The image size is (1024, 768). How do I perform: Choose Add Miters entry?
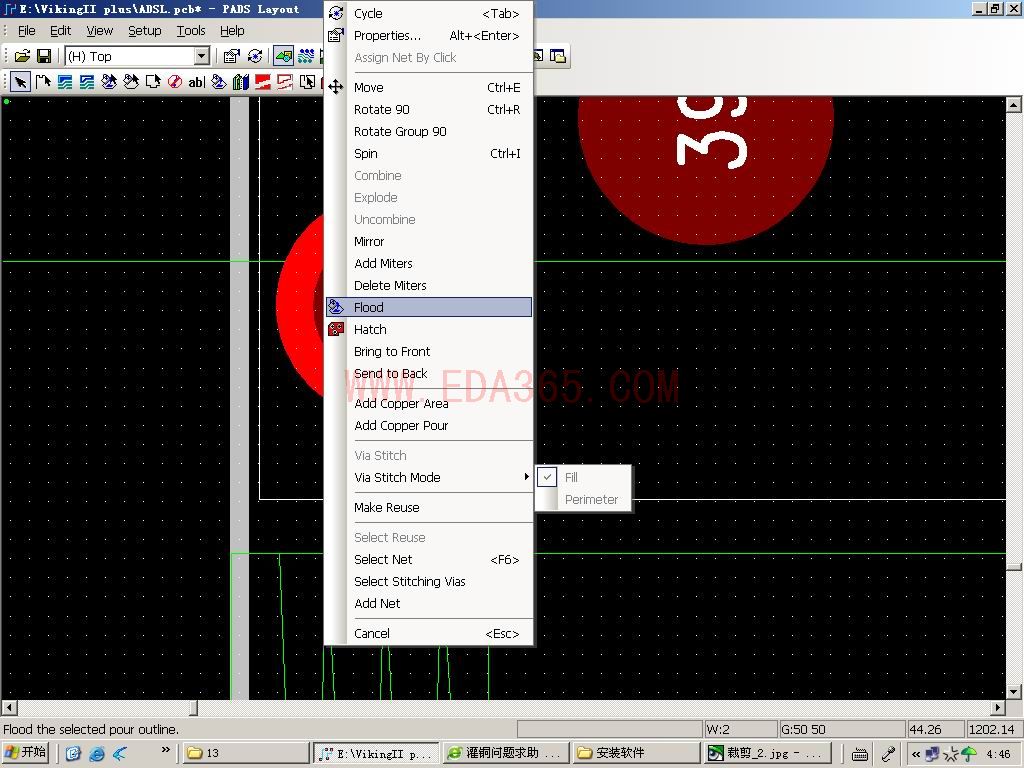(x=429, y=264)
